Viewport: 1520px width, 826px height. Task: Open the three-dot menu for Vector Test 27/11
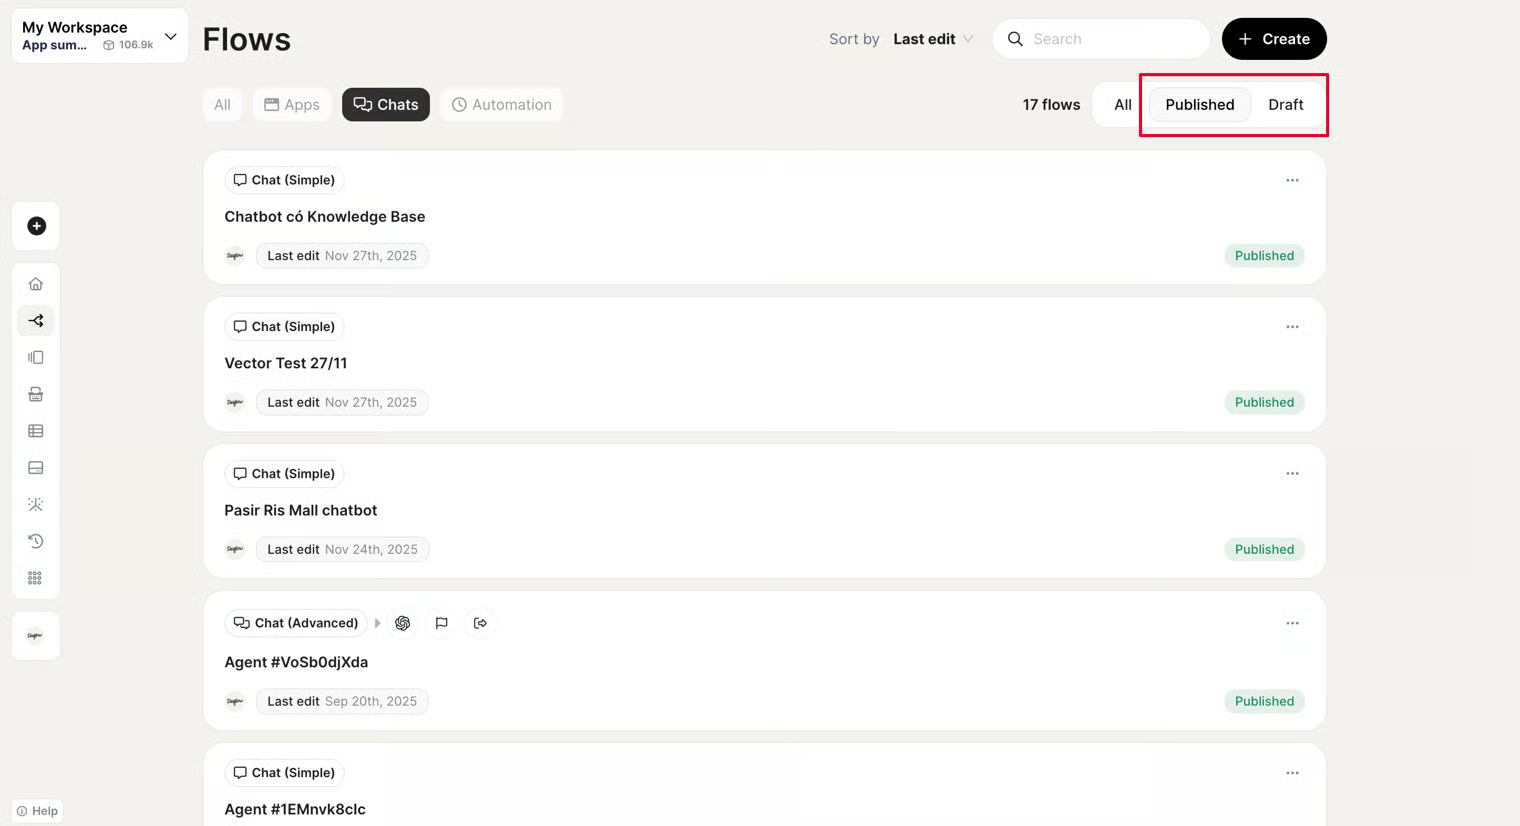click(1292, 327)
